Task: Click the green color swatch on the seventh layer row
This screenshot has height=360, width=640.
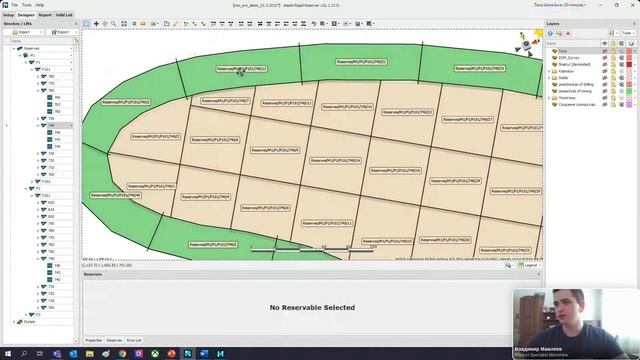Action: coord(629,91)
